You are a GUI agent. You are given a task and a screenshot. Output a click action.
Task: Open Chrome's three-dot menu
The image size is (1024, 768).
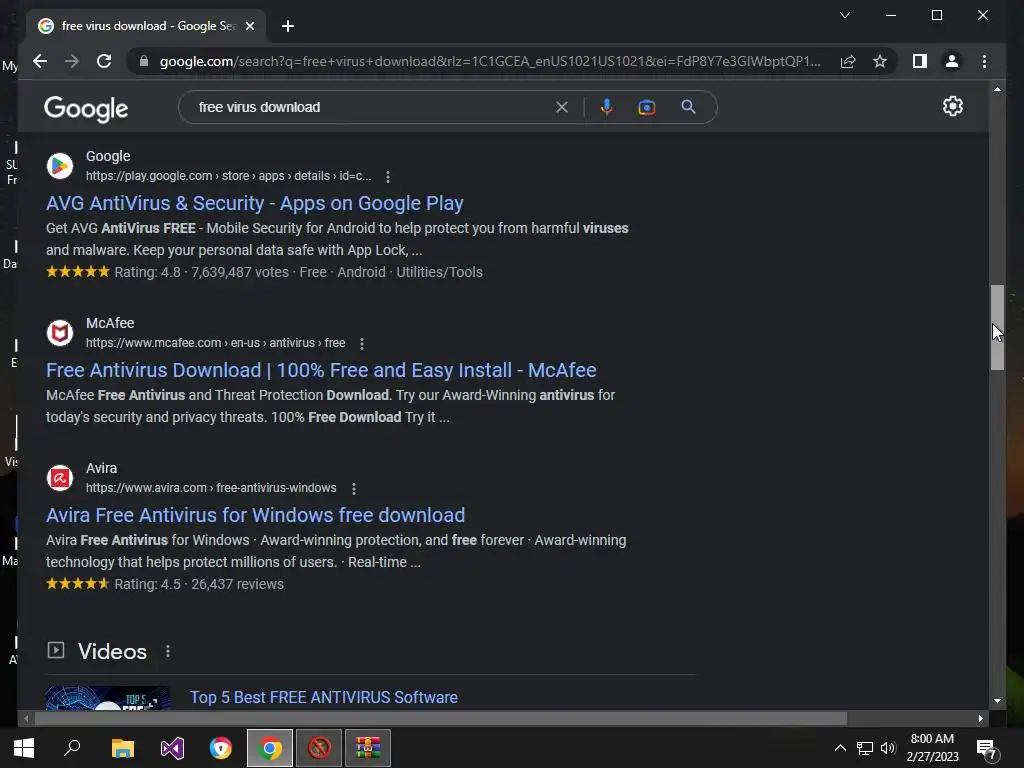(x=984, y=61)
